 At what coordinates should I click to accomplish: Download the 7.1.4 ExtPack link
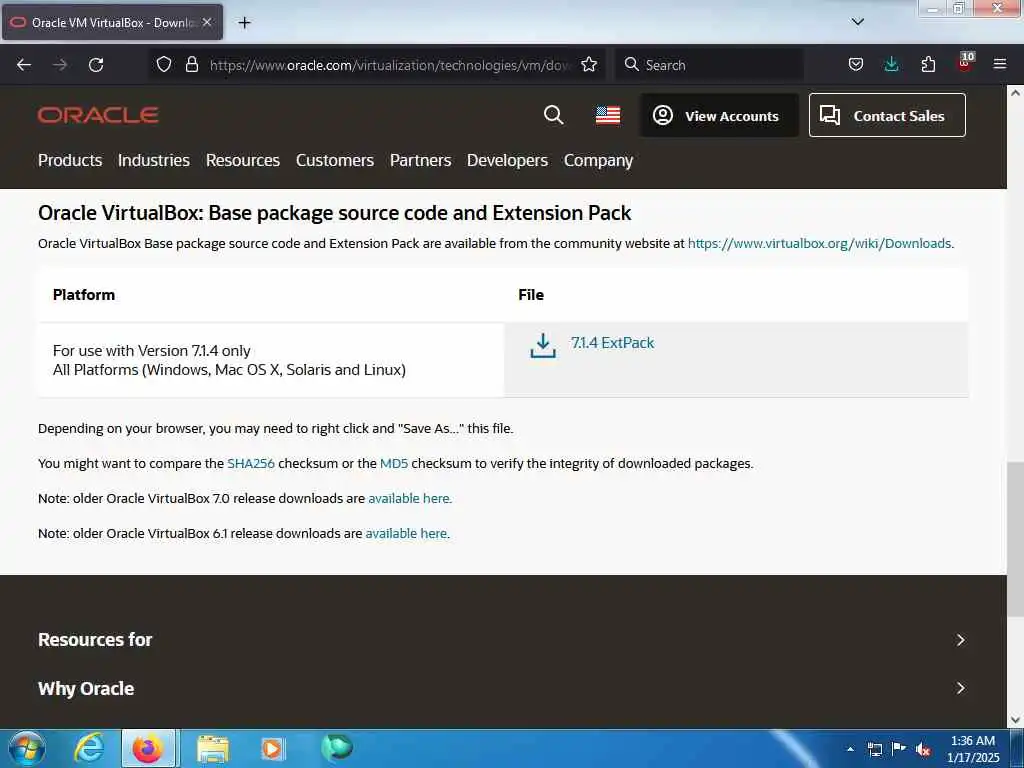(x=612, y=343)
